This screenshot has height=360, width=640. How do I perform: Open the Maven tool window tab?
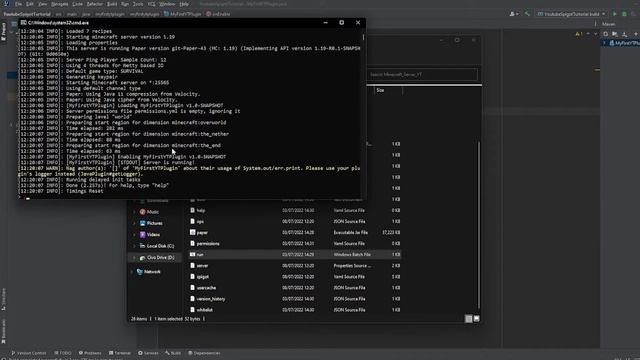(609, 24)
